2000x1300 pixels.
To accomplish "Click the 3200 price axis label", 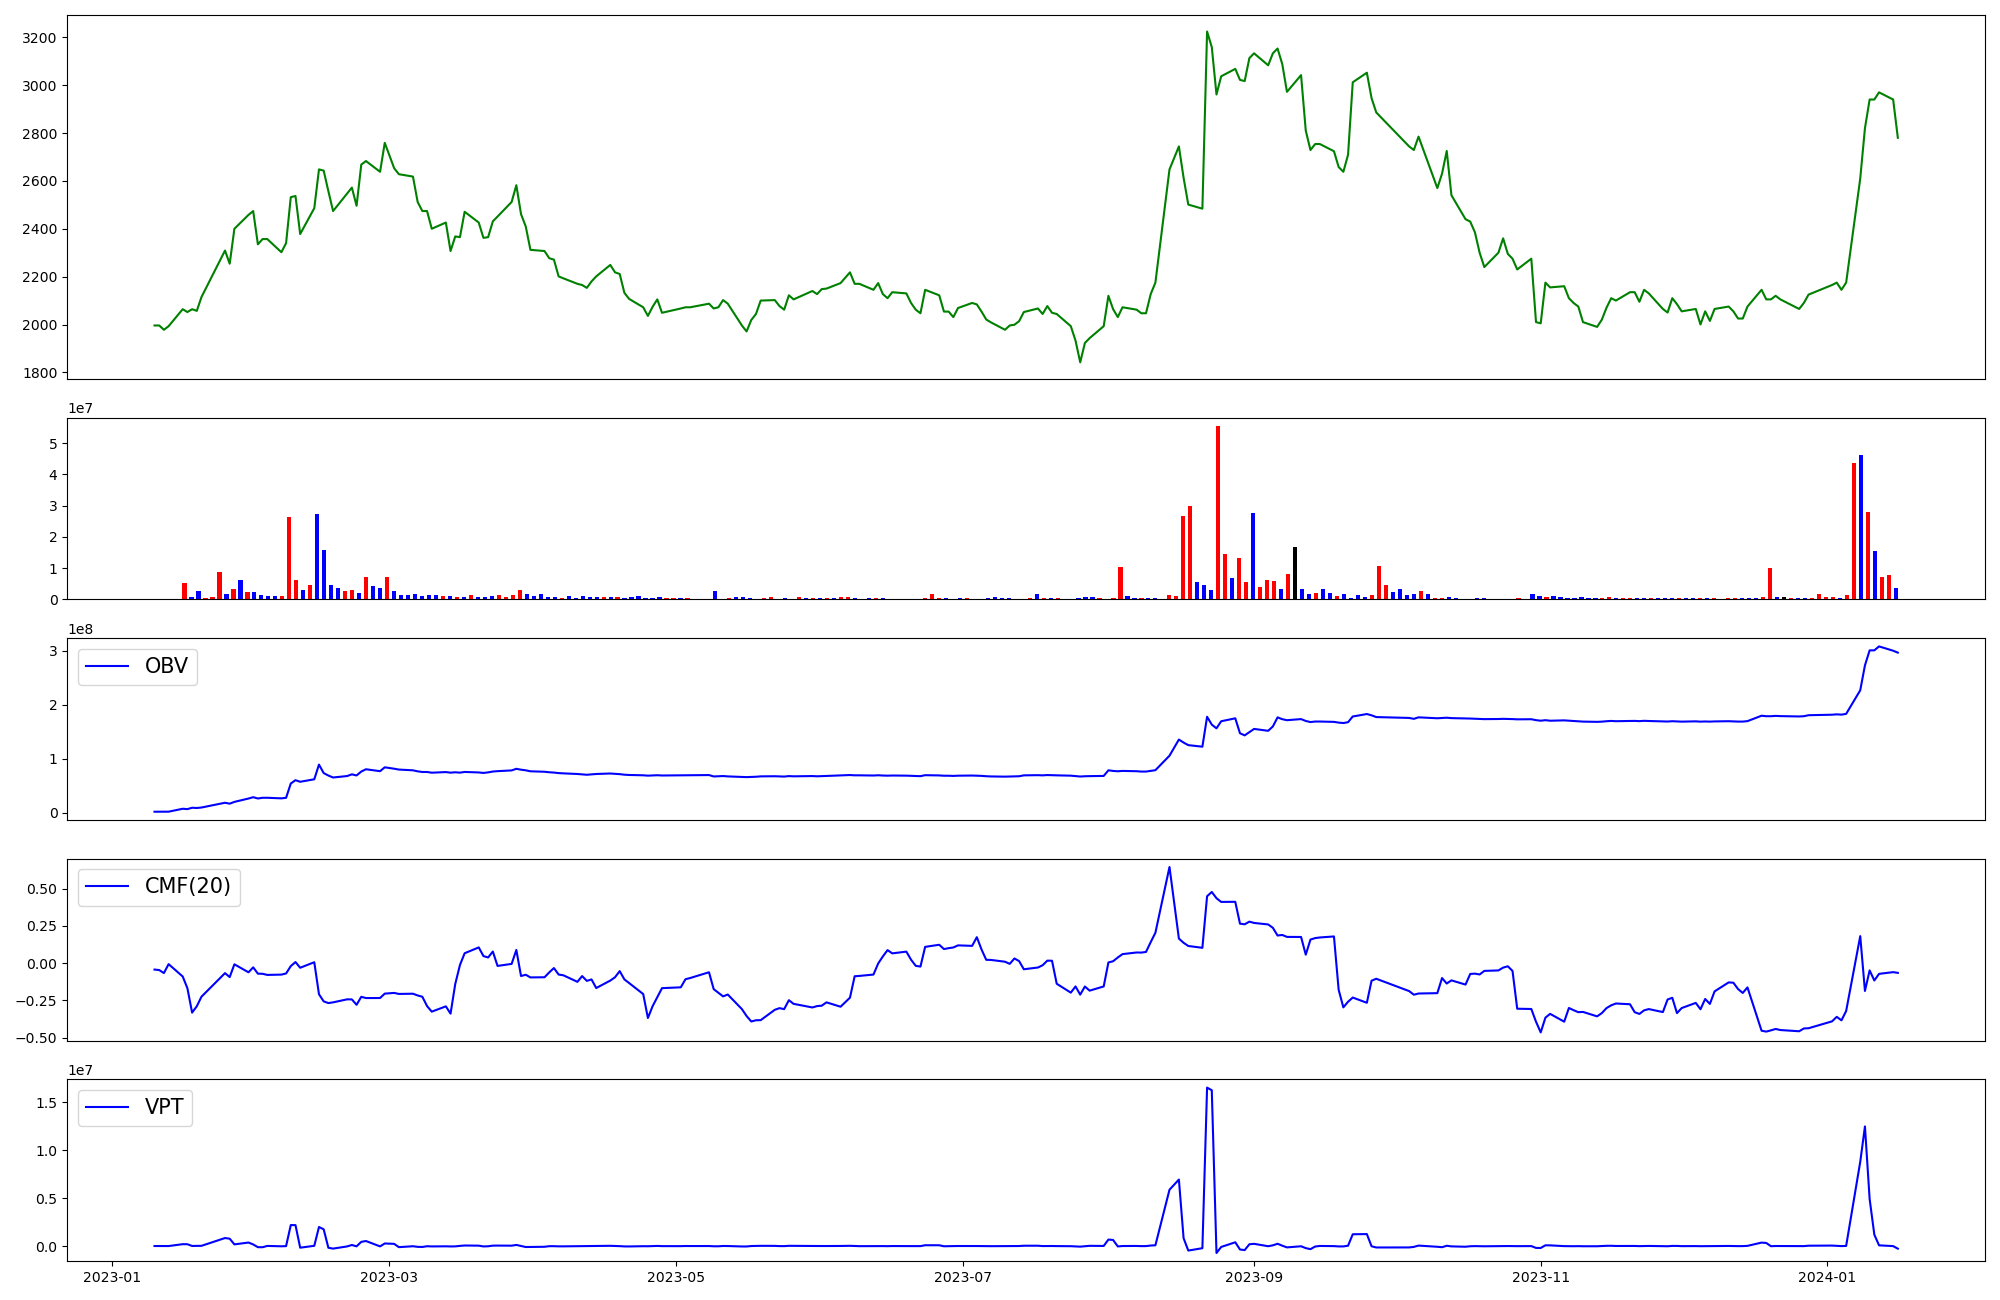I will 41,38.
